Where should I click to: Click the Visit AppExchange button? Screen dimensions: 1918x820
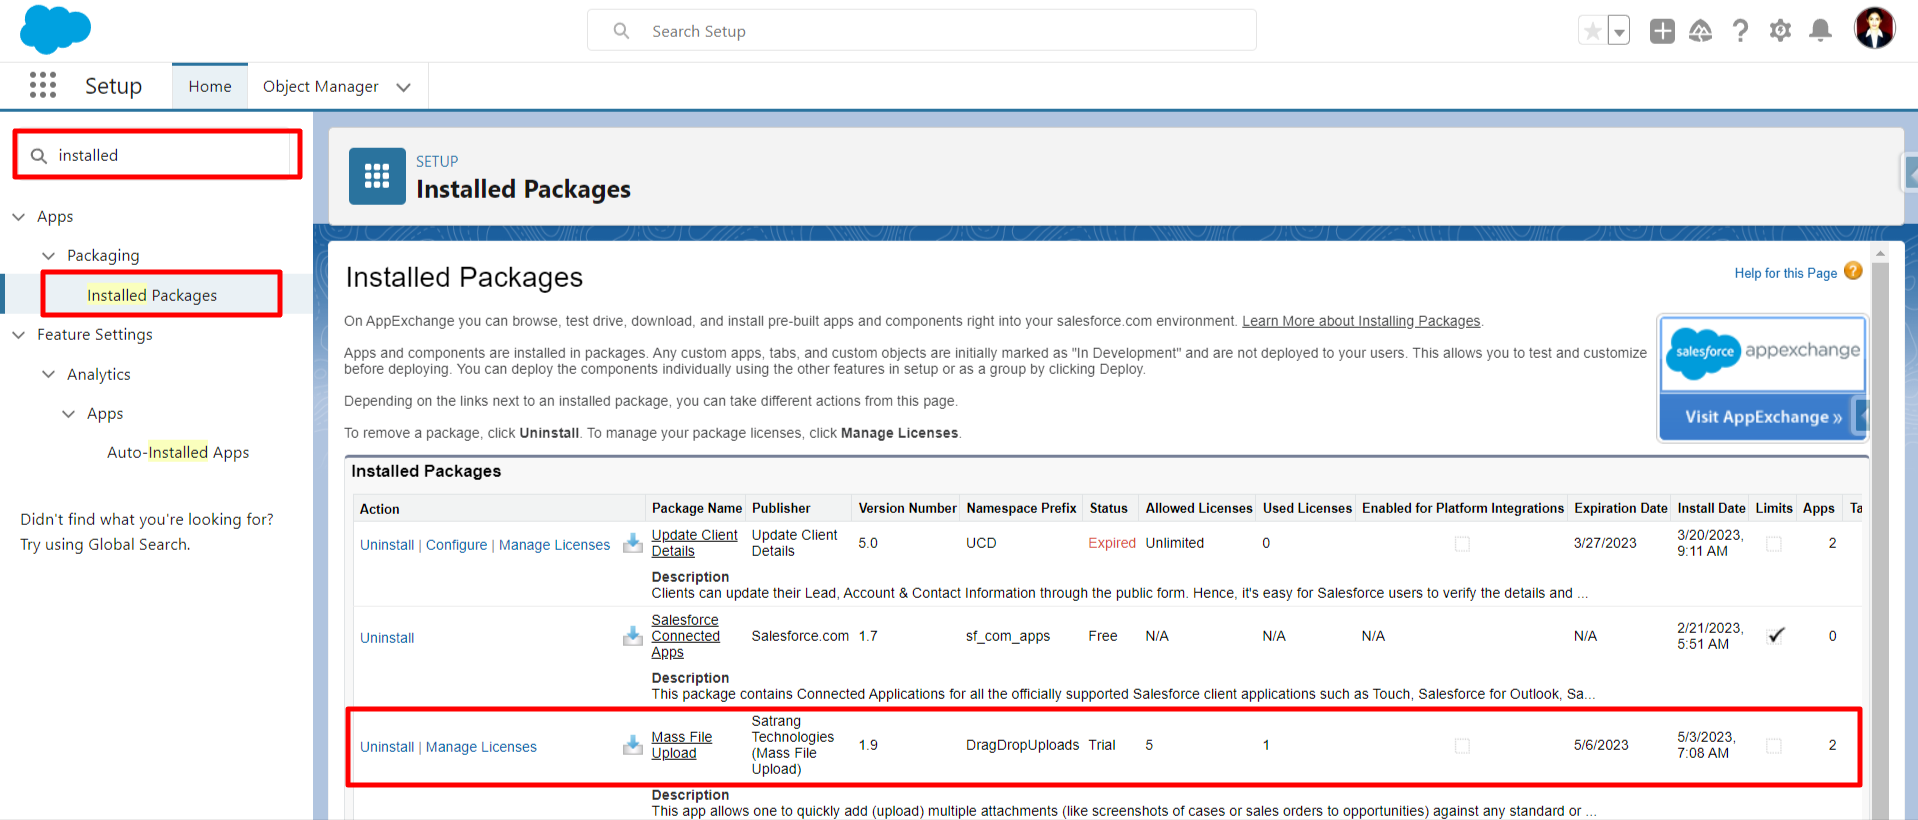point(1763,417)
